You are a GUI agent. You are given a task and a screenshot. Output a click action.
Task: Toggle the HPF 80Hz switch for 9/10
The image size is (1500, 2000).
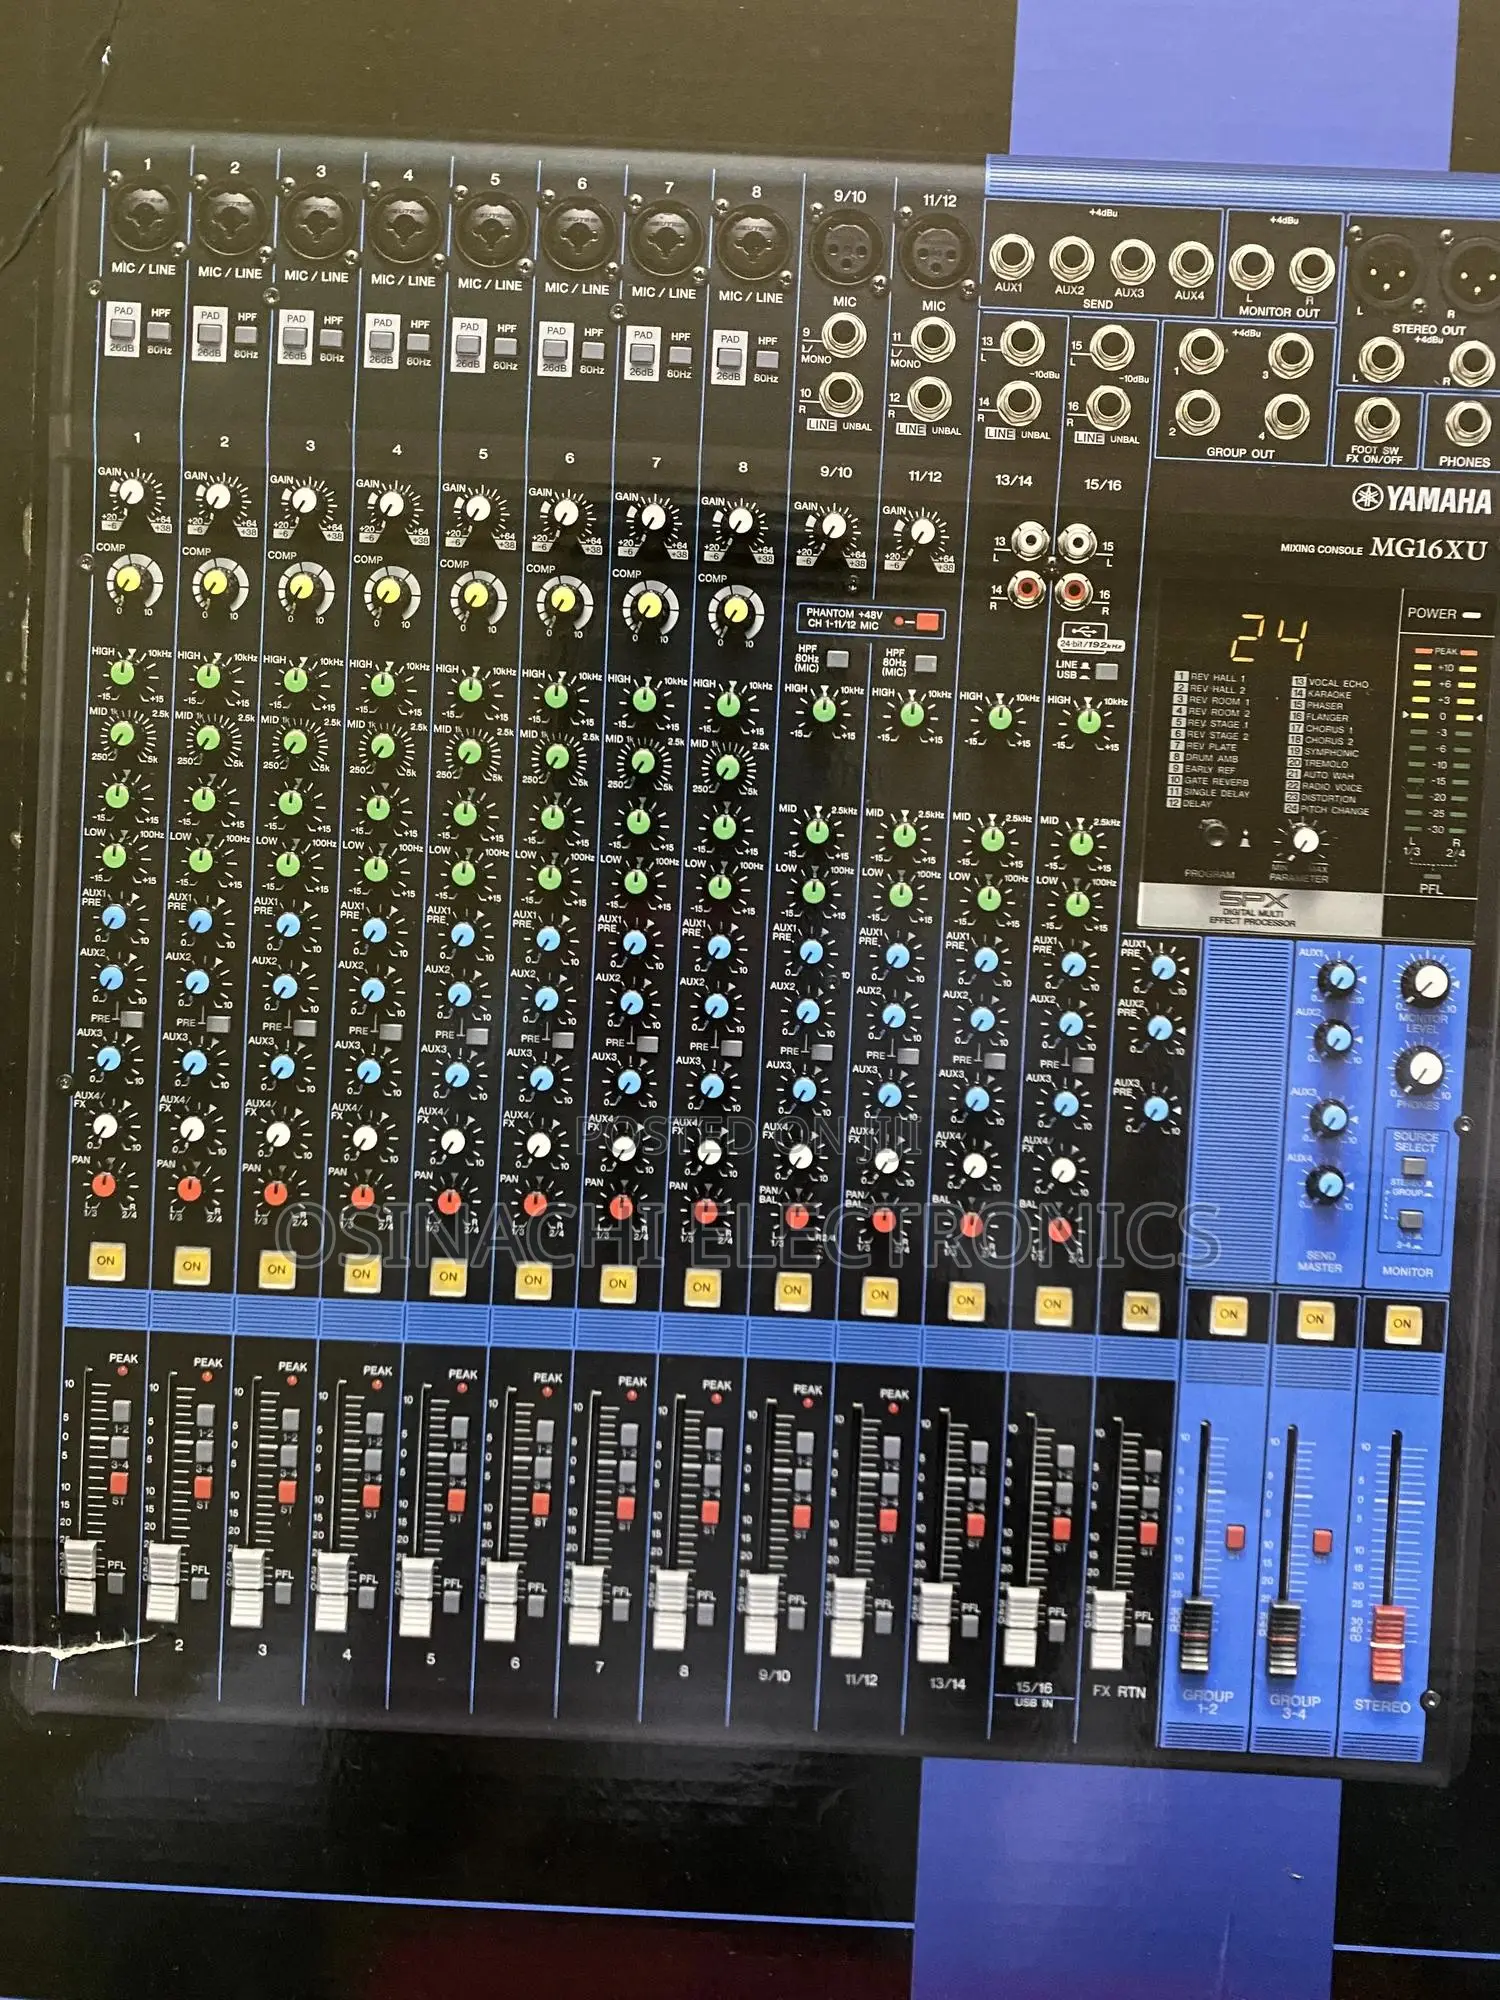[837, 658]
